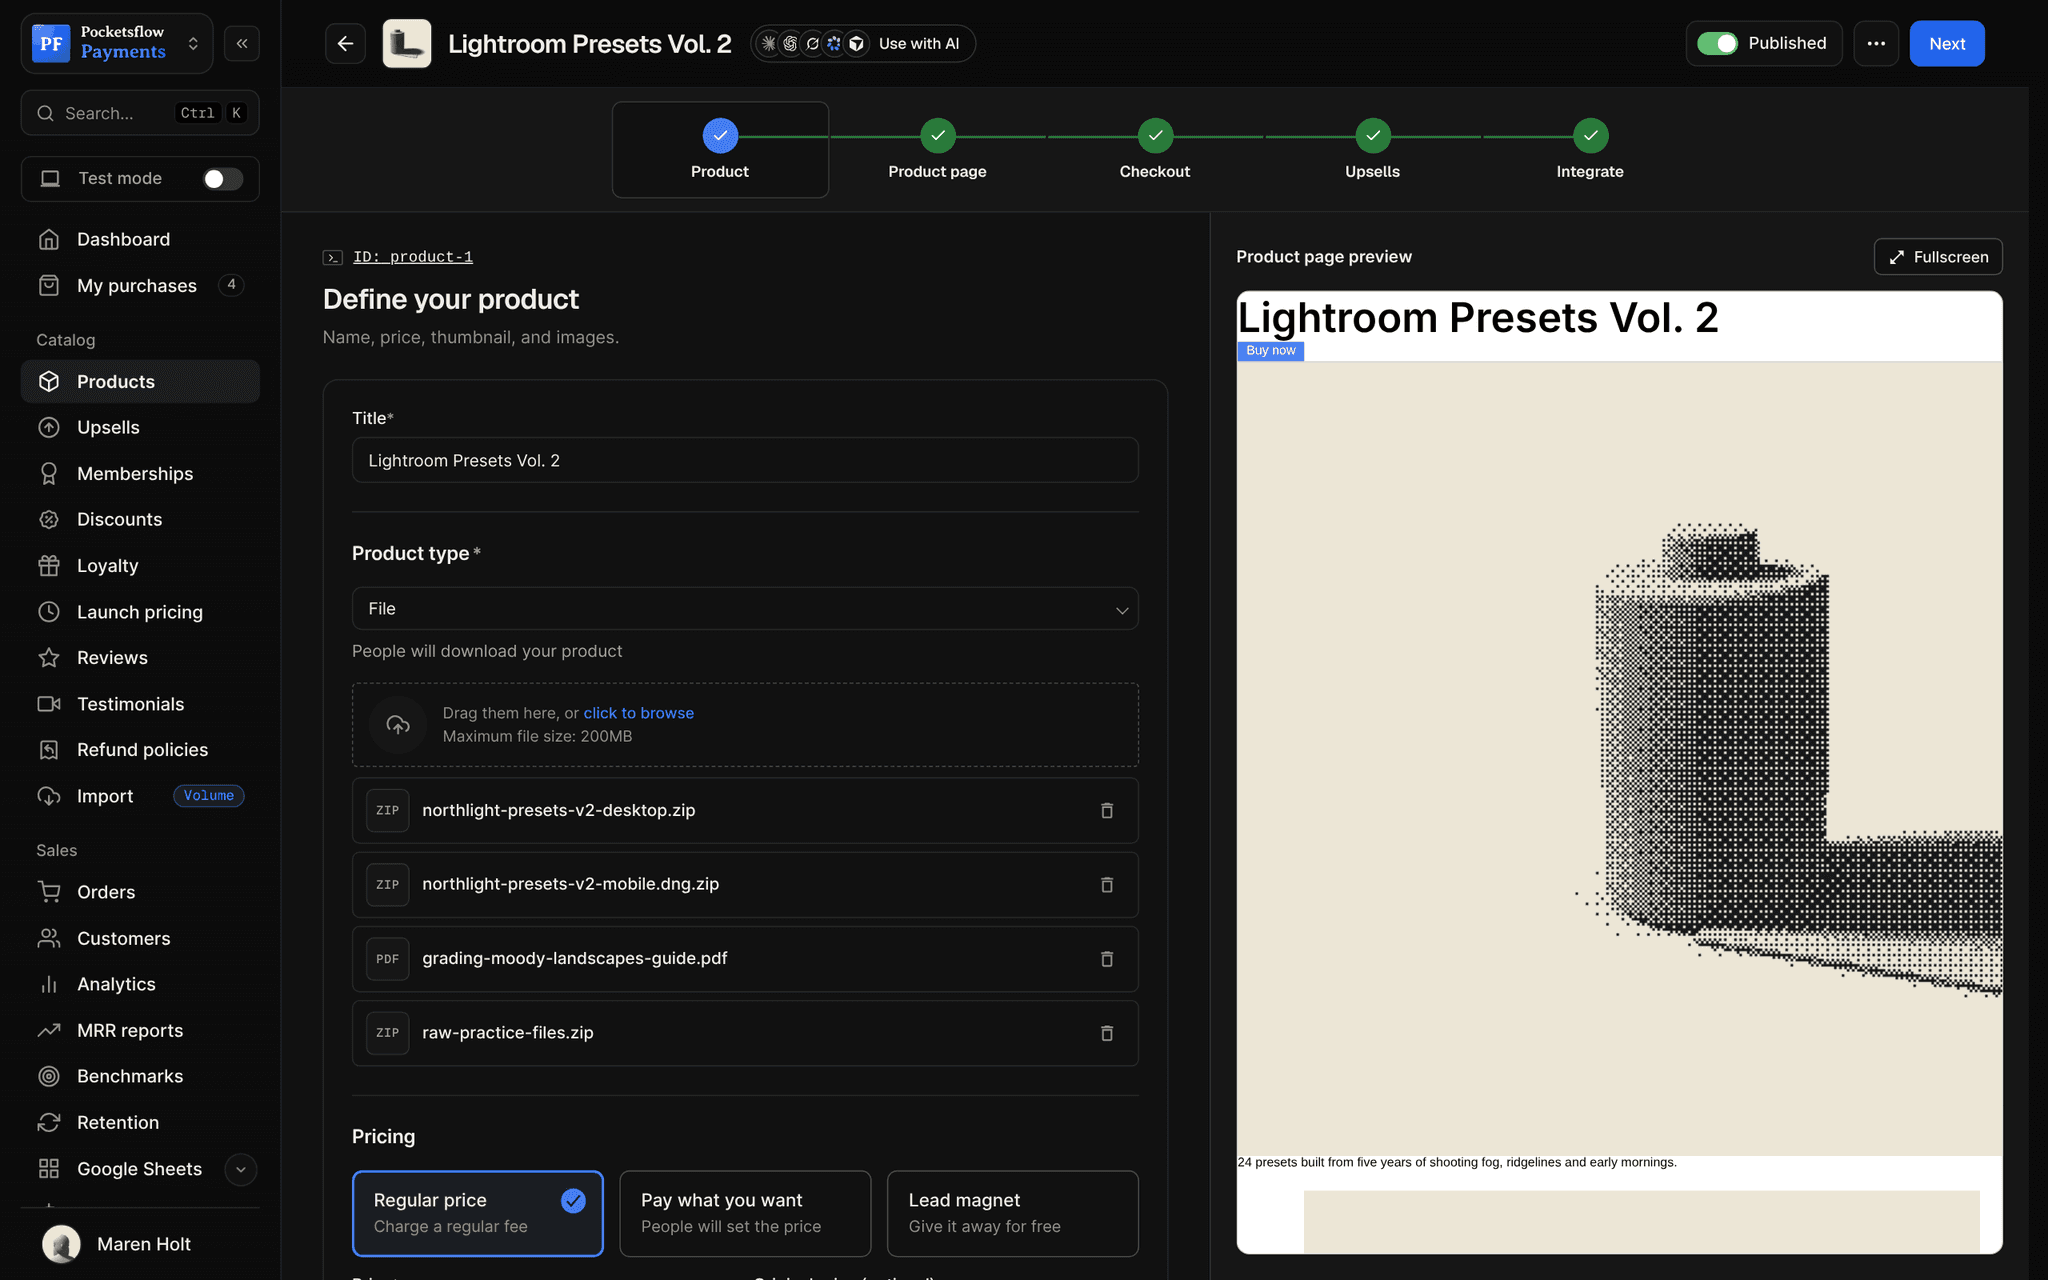The image size is (2048, 1280).
Task: Click the Import cloud icon
Action: (x=49, y=795)
